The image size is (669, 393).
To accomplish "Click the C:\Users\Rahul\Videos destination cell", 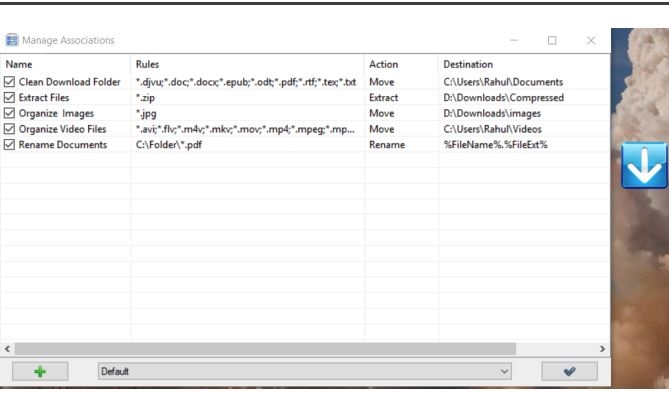I will [x=493, y=129].
